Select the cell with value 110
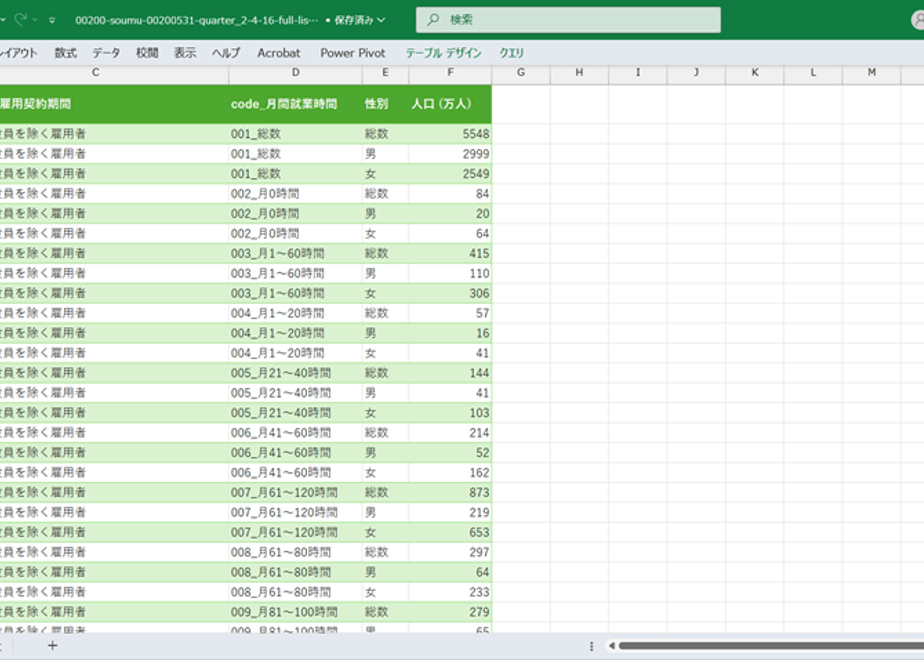Viewport: 924px width, 660px height. click(450, 273)
